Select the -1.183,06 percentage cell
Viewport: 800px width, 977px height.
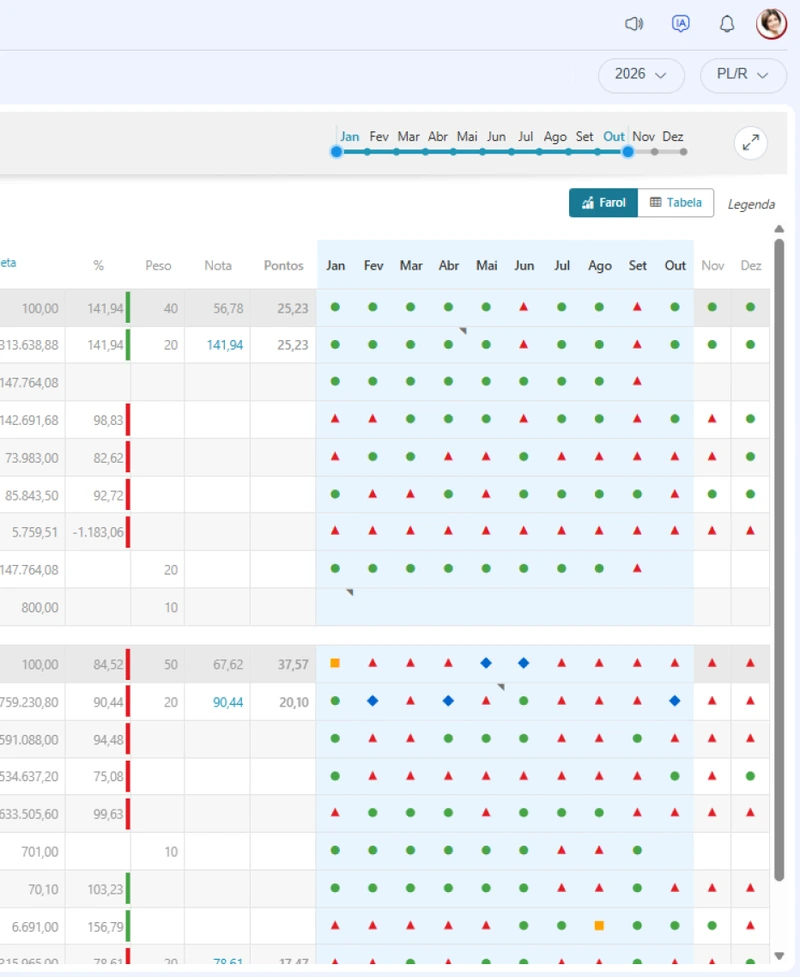pyautogui.click(x=98, y=532)
